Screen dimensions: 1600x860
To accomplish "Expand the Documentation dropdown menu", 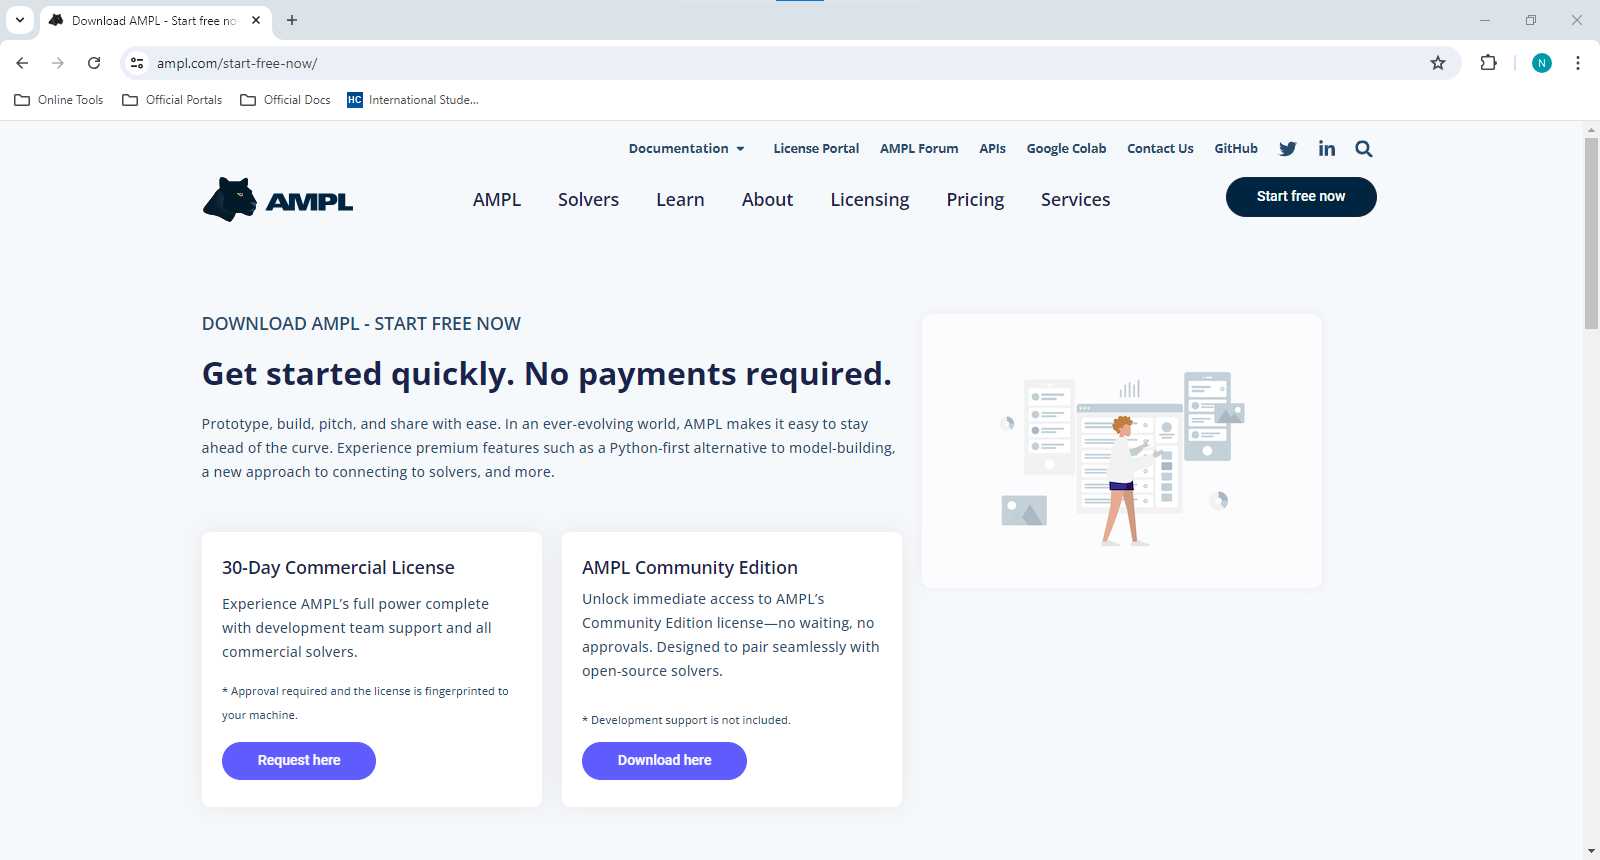I will point(687,149).
